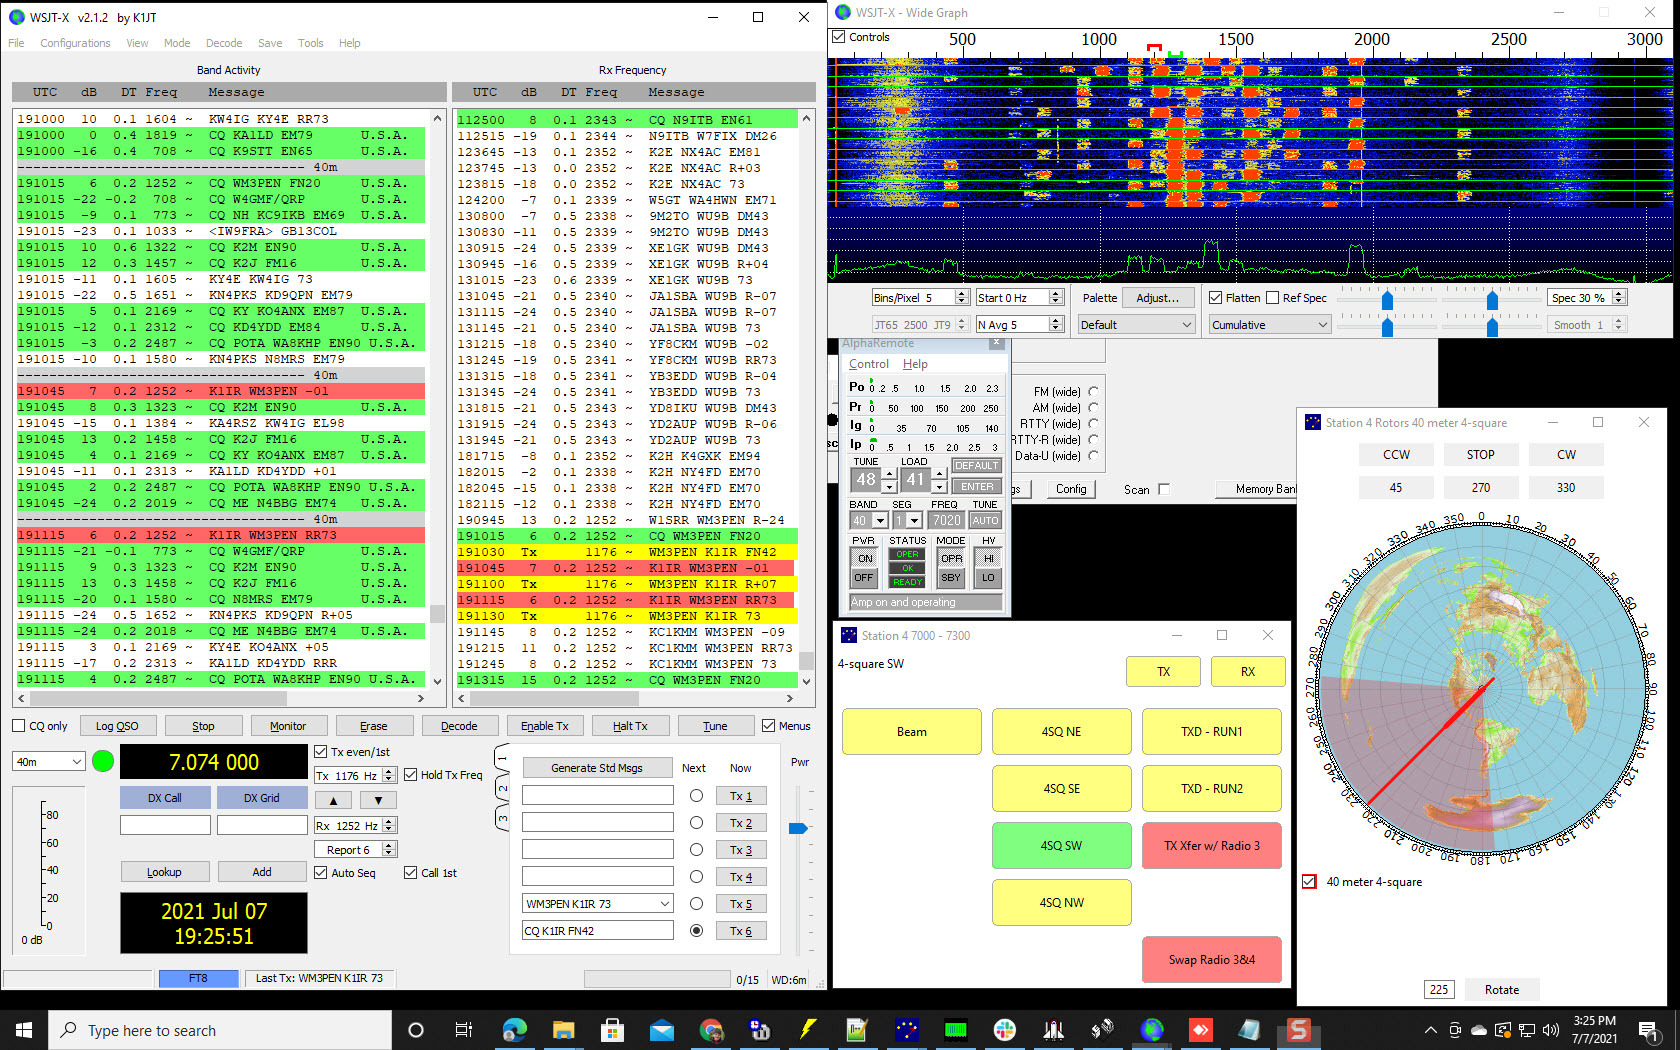Adjust Bins/Pixel spinner

tap(961, 298)
